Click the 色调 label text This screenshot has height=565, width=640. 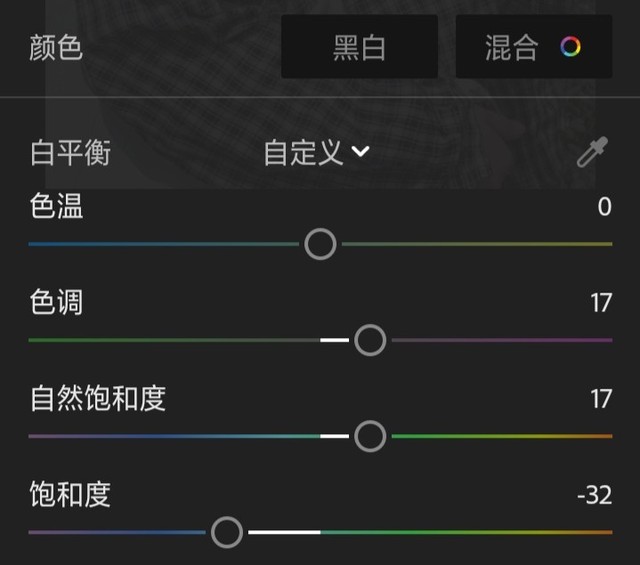click(x=57, y=303)
